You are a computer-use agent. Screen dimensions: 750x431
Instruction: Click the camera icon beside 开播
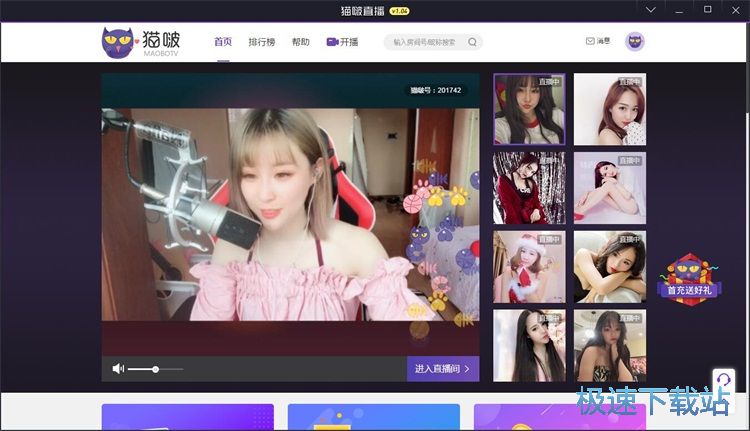[332, 42]
